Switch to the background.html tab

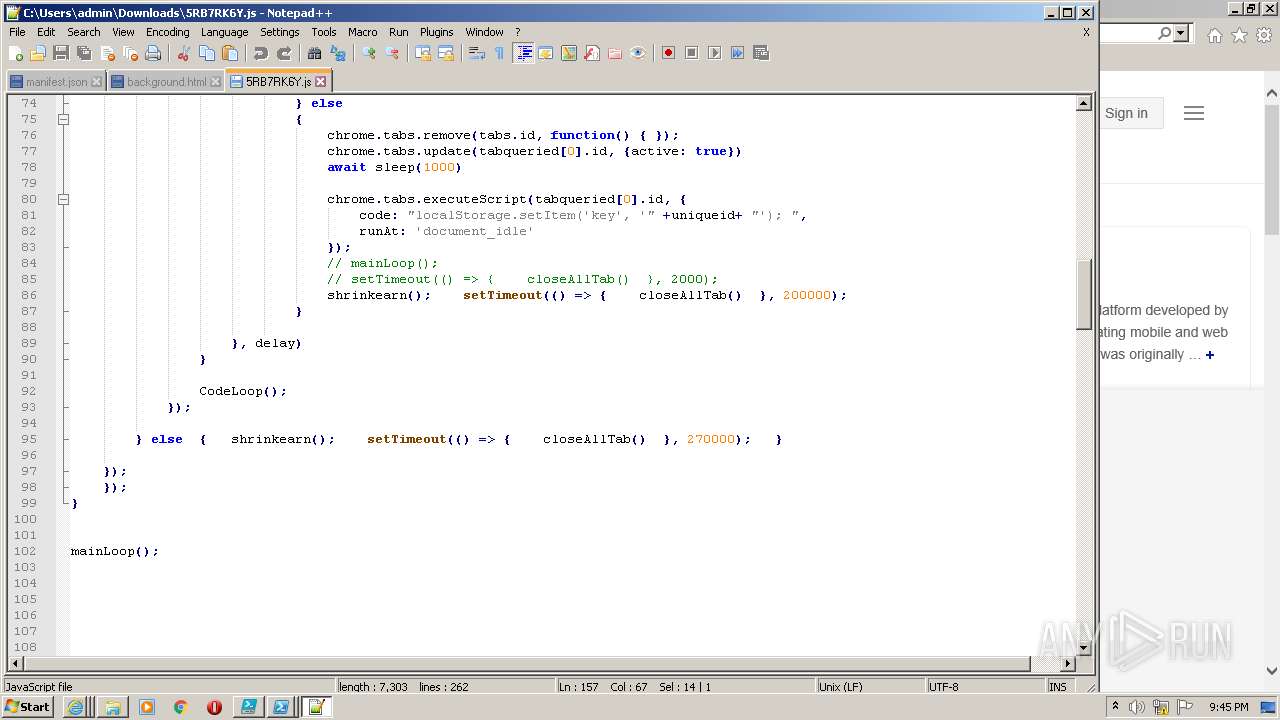(165, 82)
